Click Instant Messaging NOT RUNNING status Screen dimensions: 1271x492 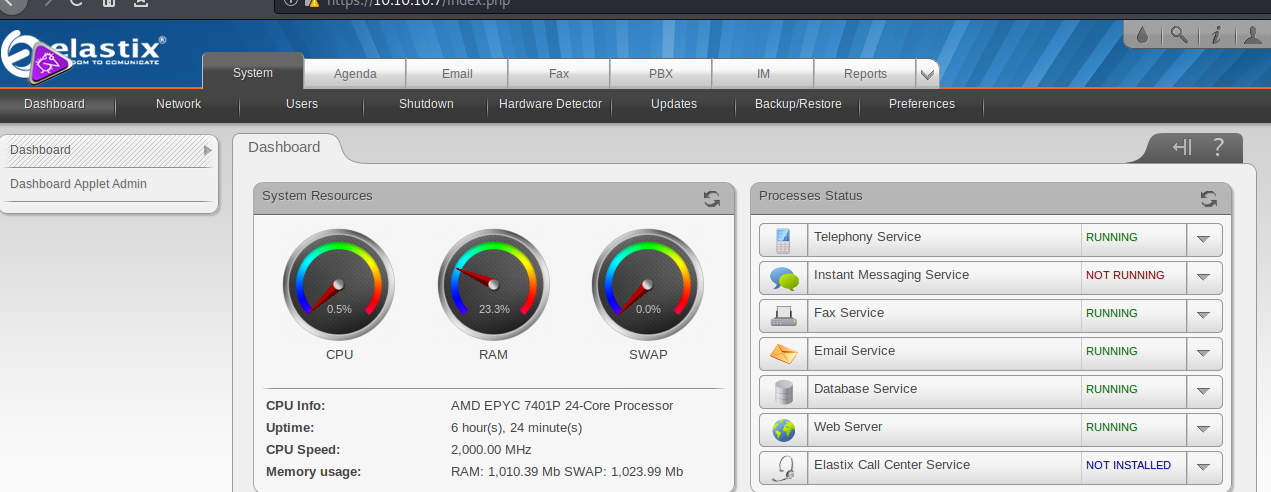tap(1125, 276)
